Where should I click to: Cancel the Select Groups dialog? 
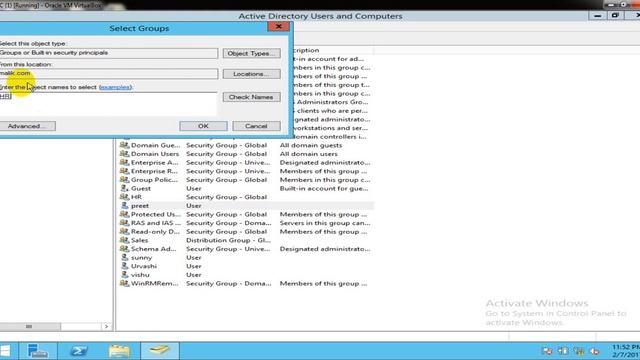pyautogui.click(x=256, y=126)
